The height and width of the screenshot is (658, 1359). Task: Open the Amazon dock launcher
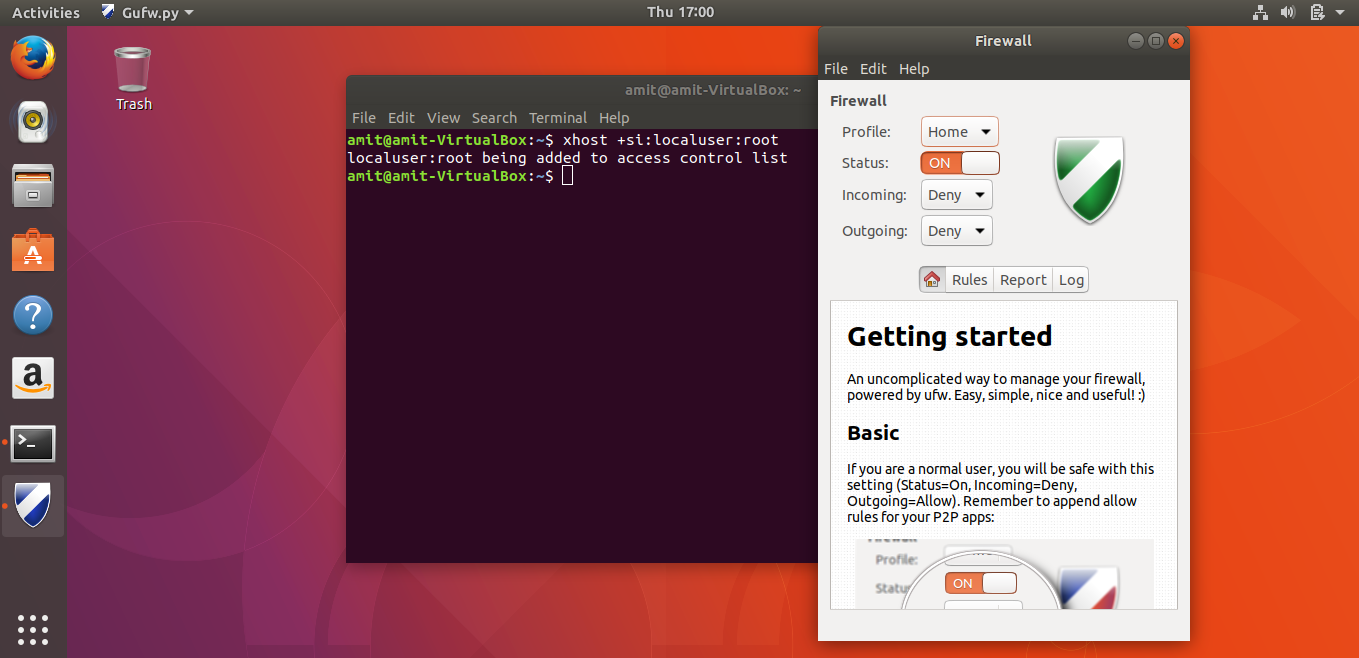point(32,379)
